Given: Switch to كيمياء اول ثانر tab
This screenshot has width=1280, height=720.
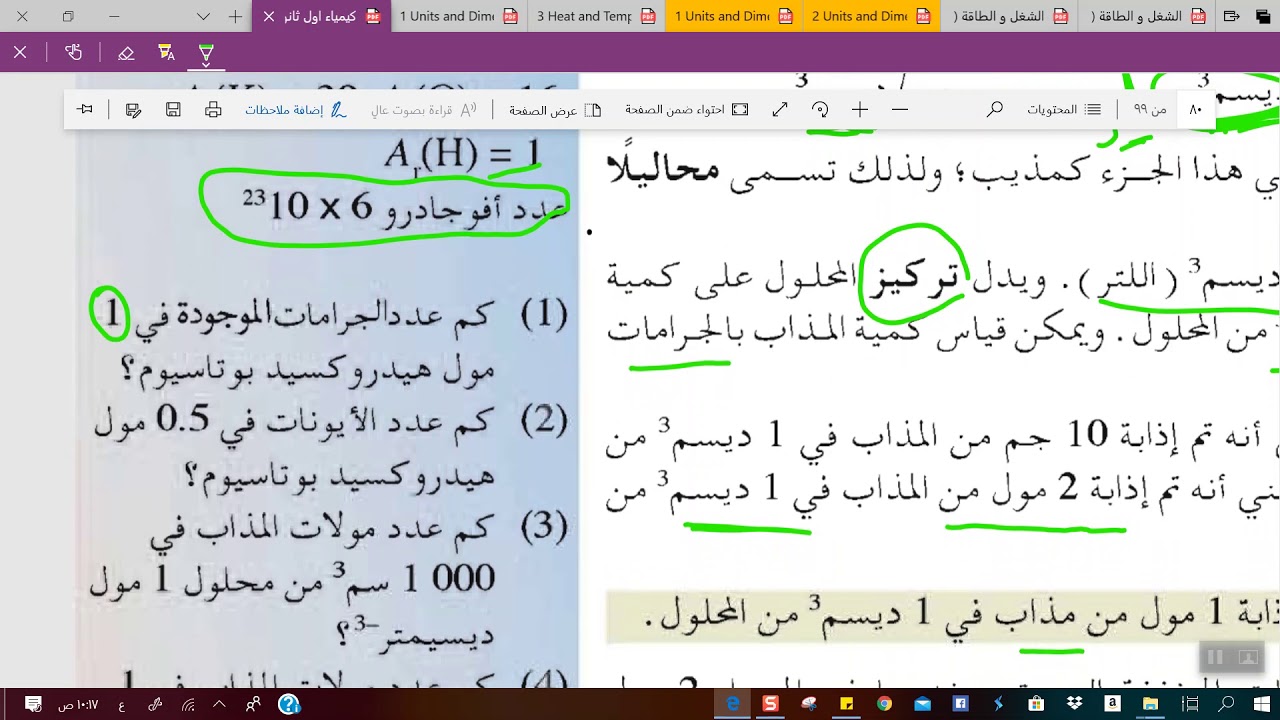Looking at the screenshot, I should [320, 16].
